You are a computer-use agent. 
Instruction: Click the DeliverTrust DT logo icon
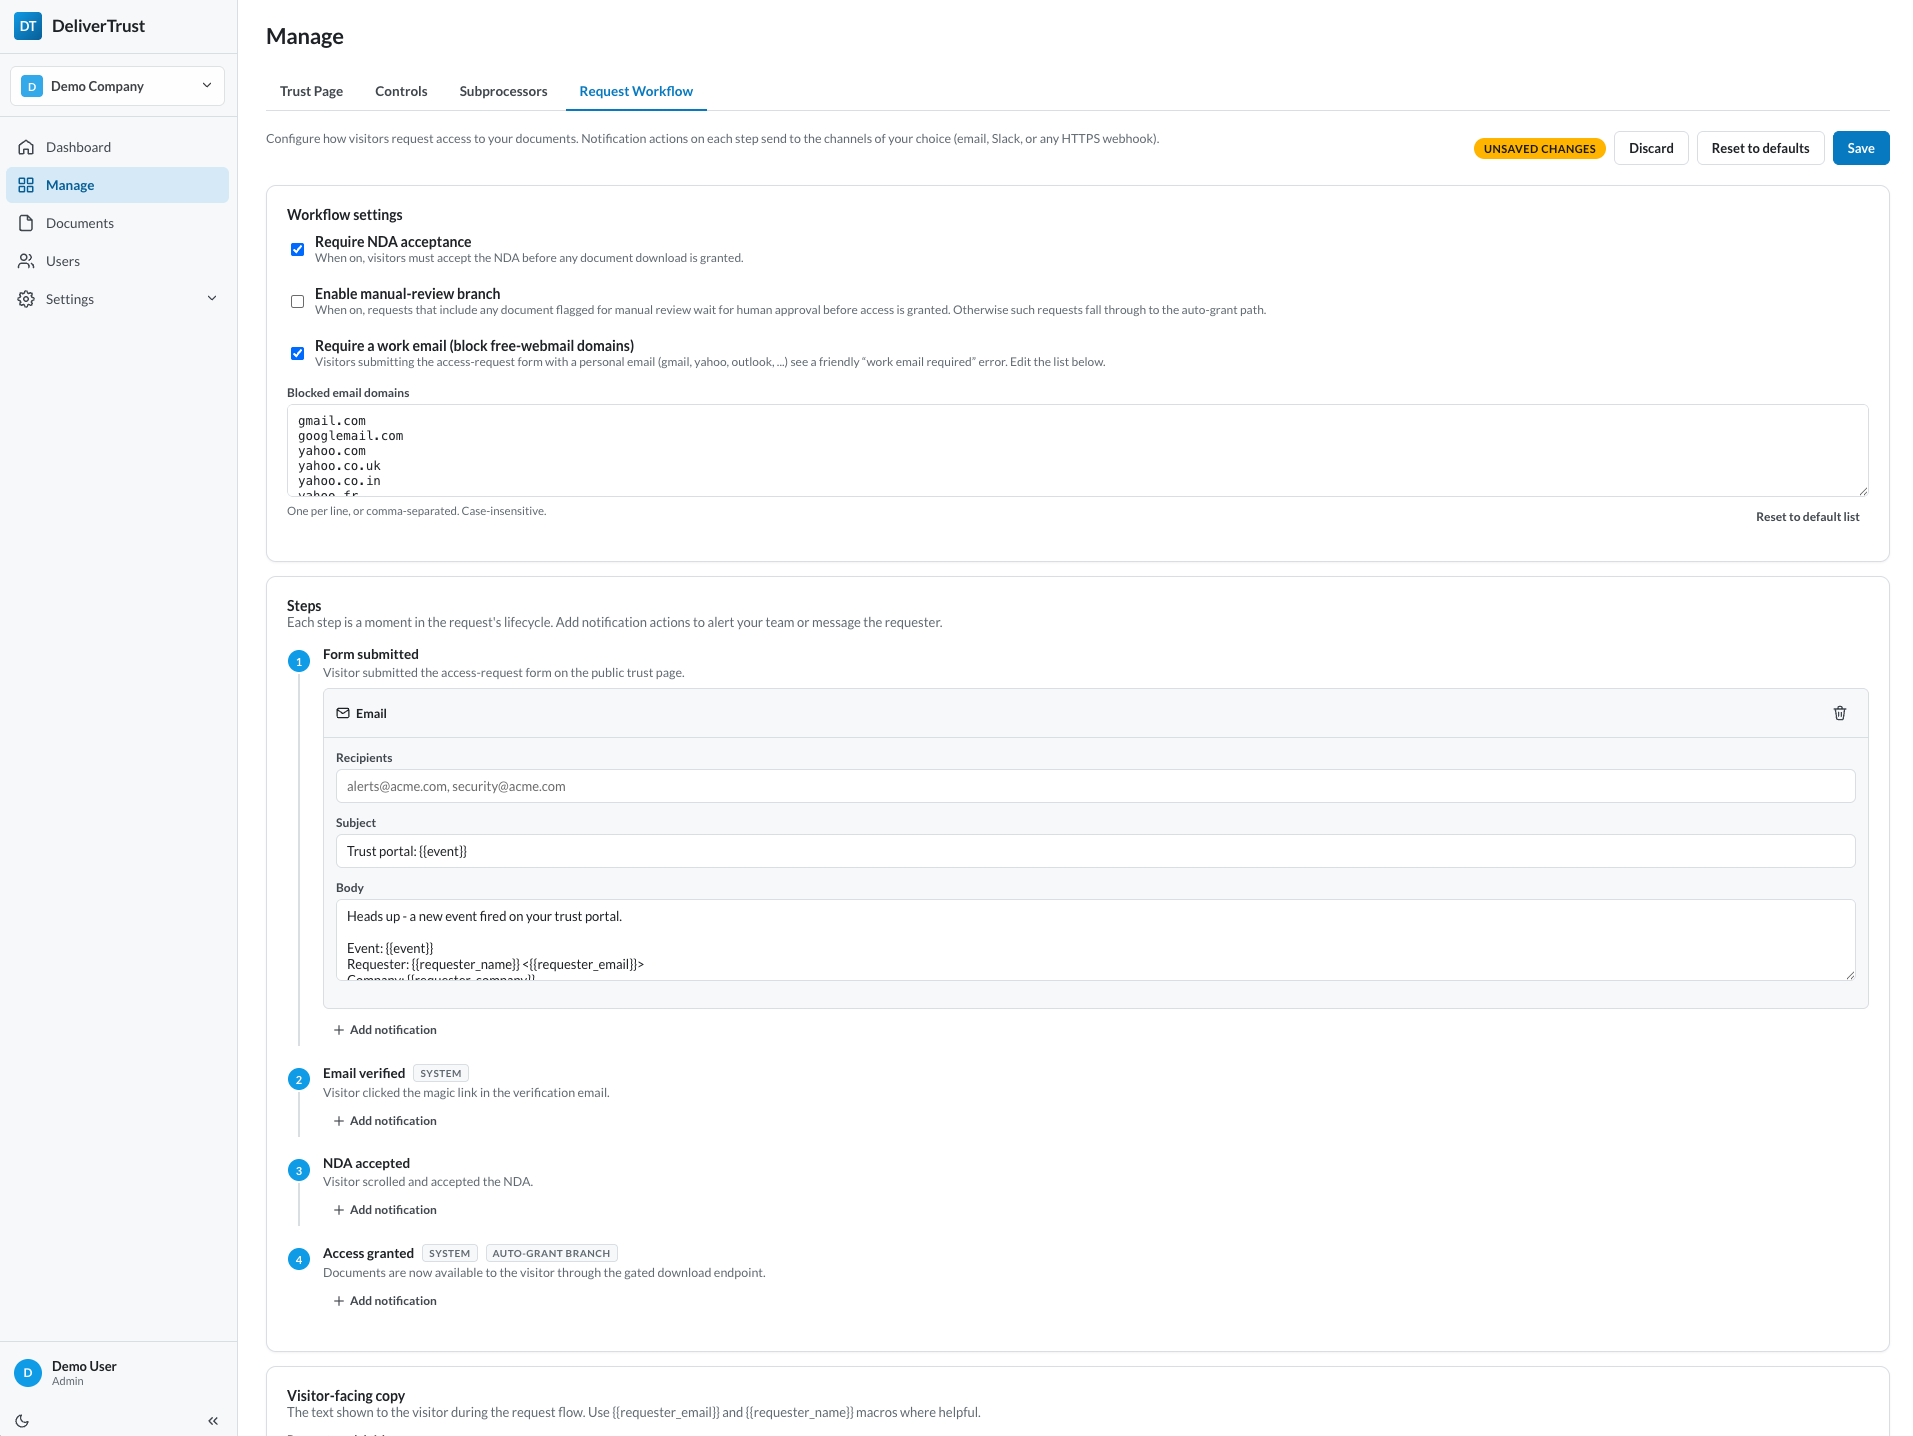click(x=28, y=26)
